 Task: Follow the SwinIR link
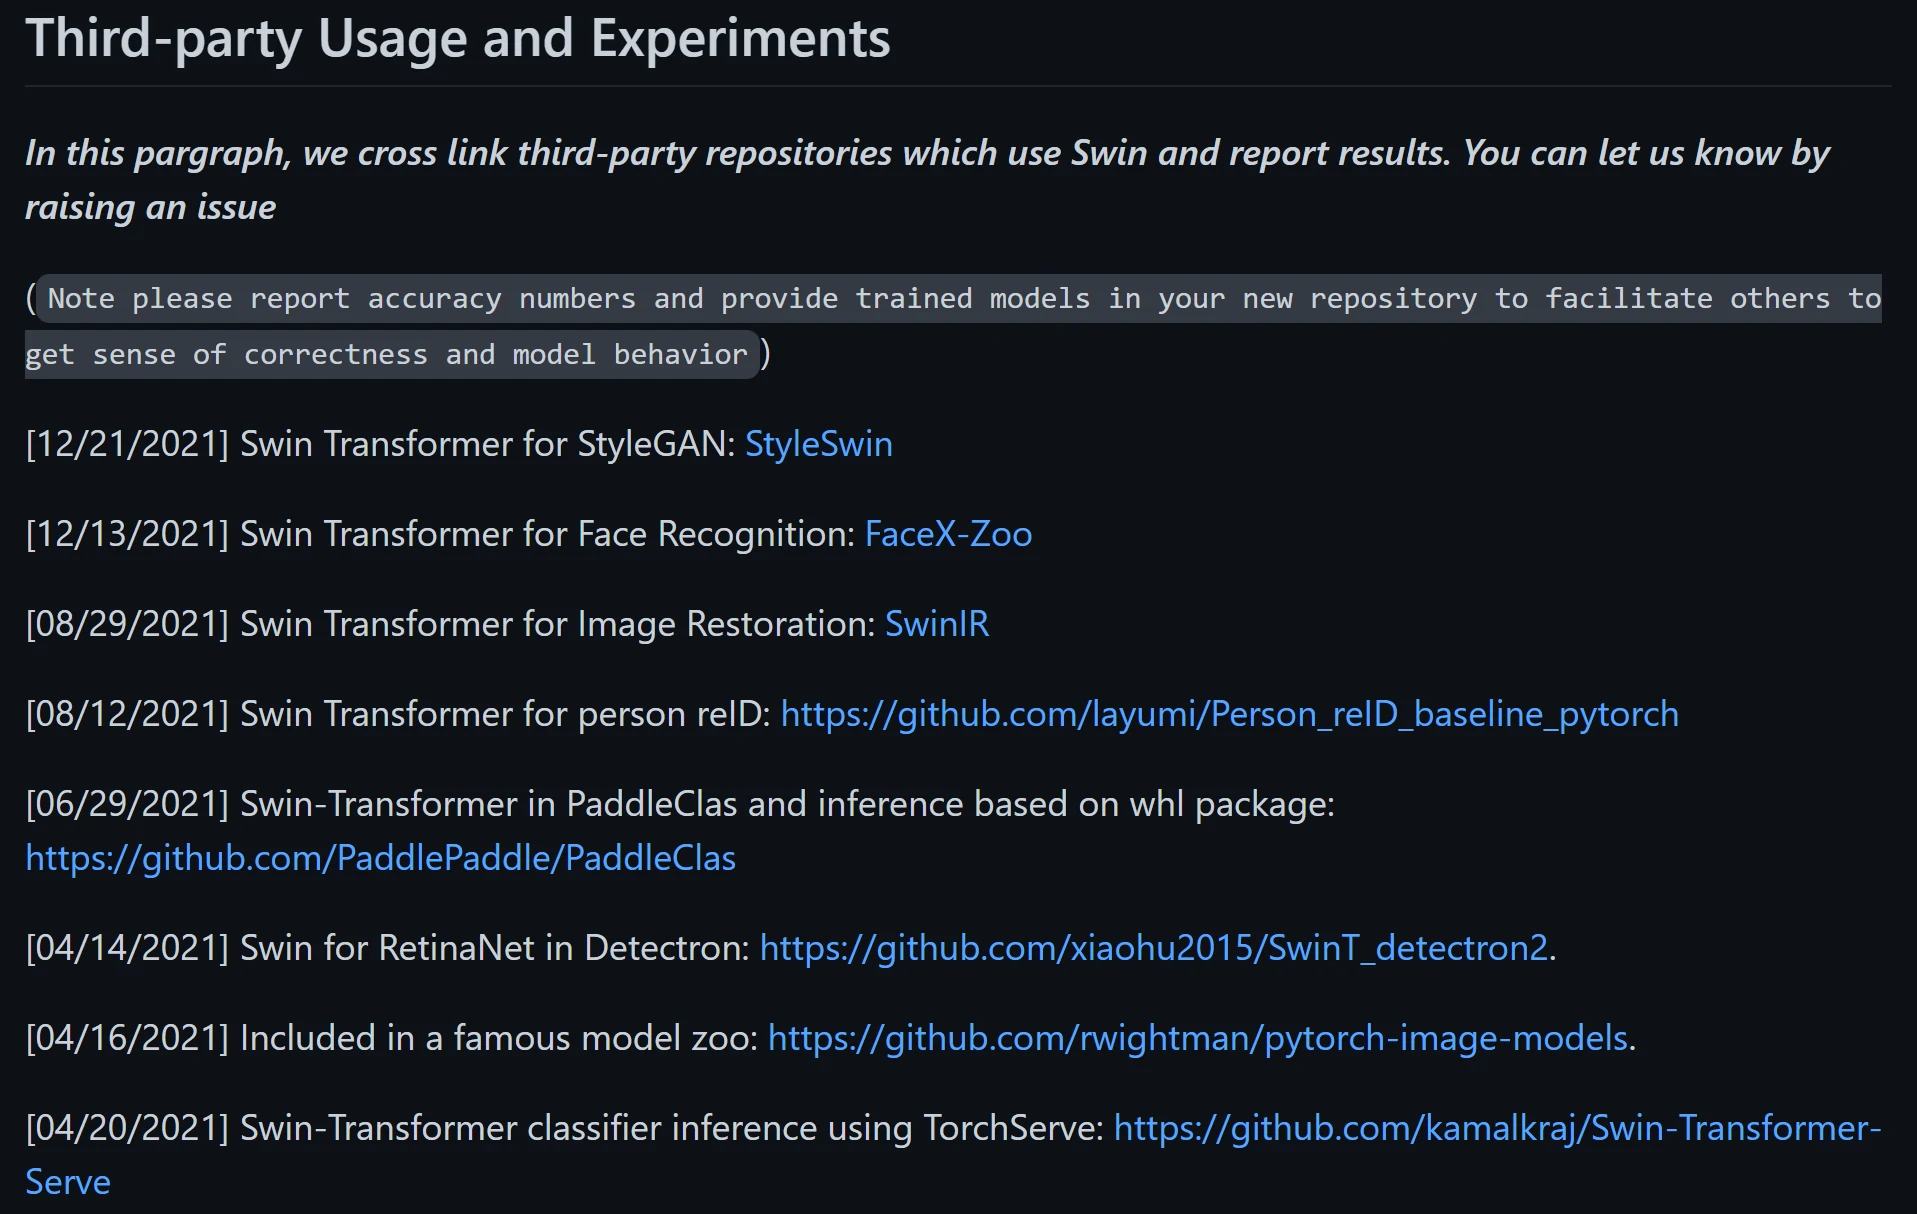coord(936,624)
